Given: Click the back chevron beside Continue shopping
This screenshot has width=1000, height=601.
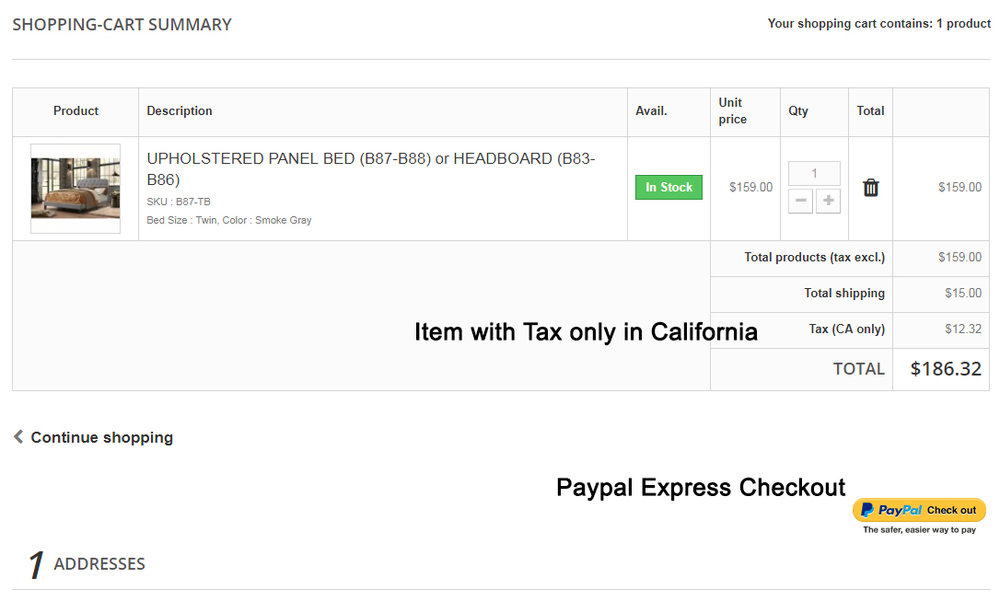Looking at the screenshot, I should point(16,437).
